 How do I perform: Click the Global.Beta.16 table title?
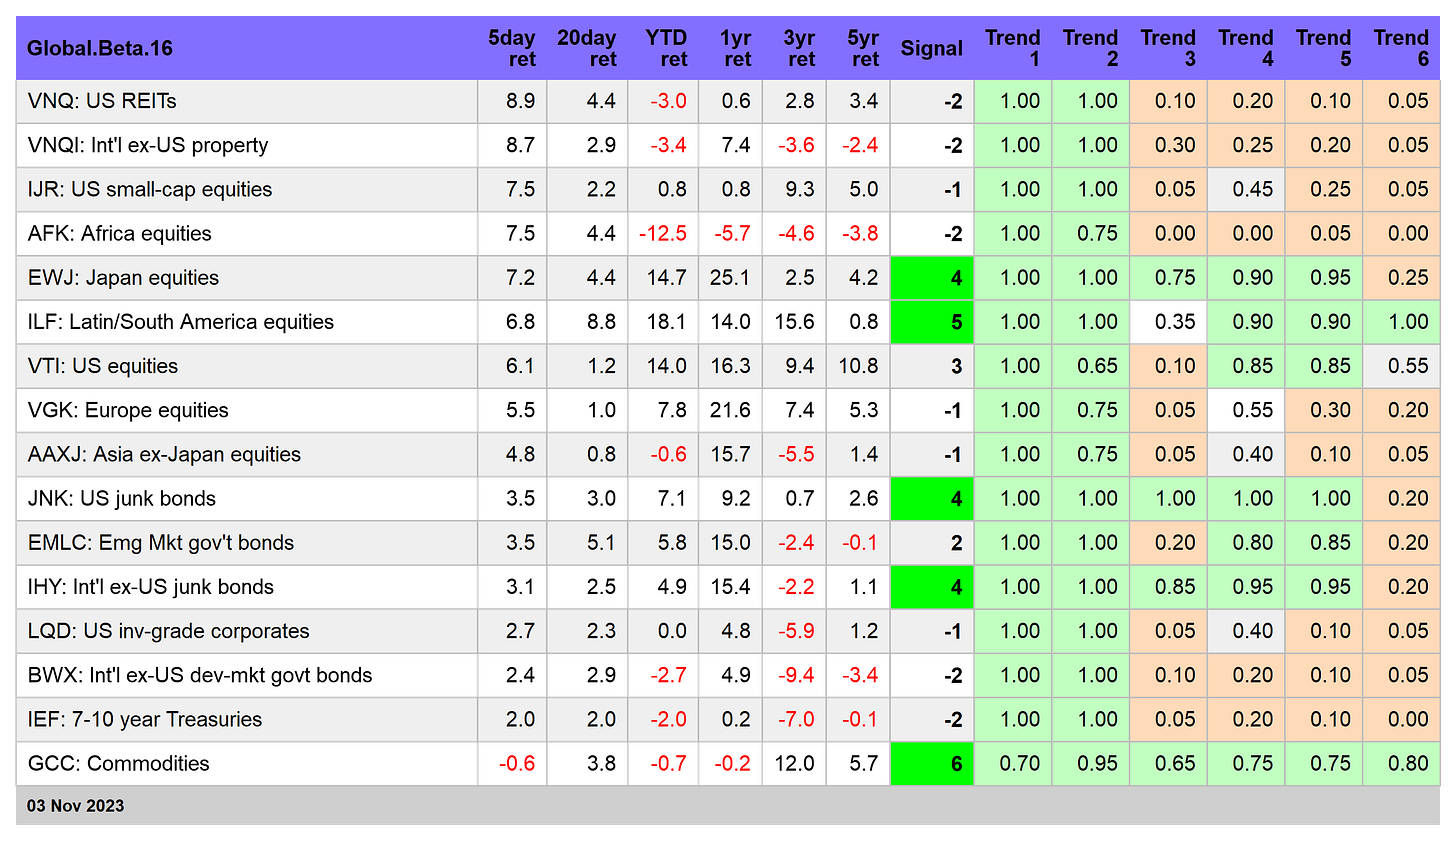pyautogui.click(x=100, y=48)
